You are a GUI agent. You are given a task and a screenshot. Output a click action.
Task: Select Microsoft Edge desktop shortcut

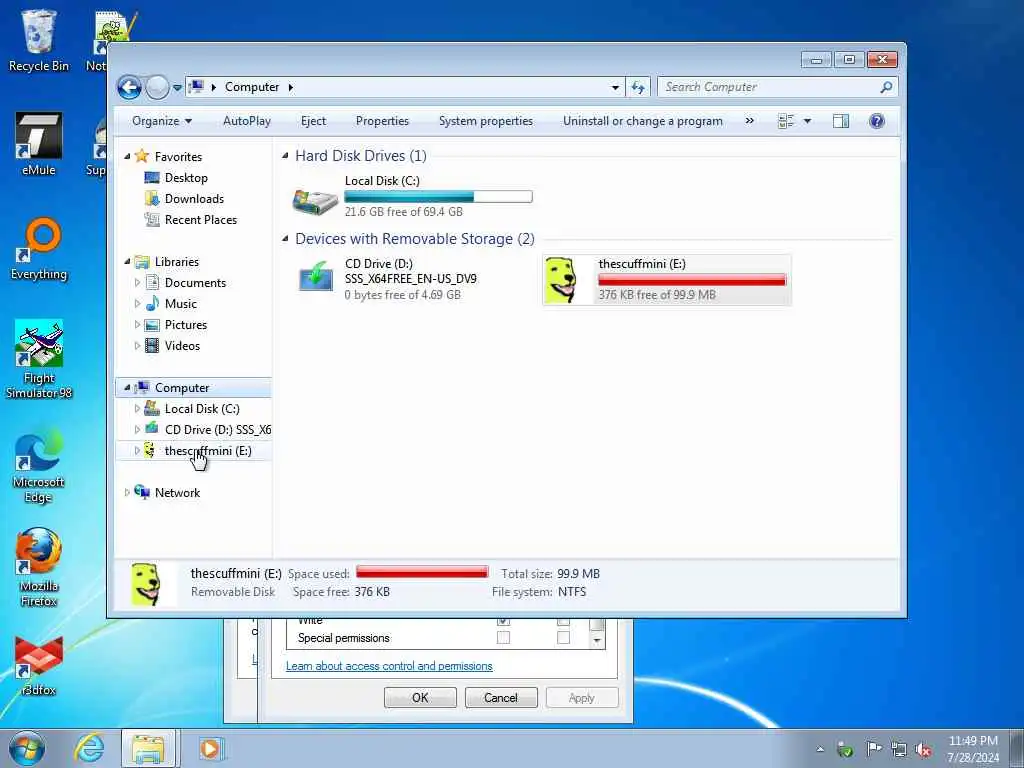pyautogui.click(x=39, y=466)
